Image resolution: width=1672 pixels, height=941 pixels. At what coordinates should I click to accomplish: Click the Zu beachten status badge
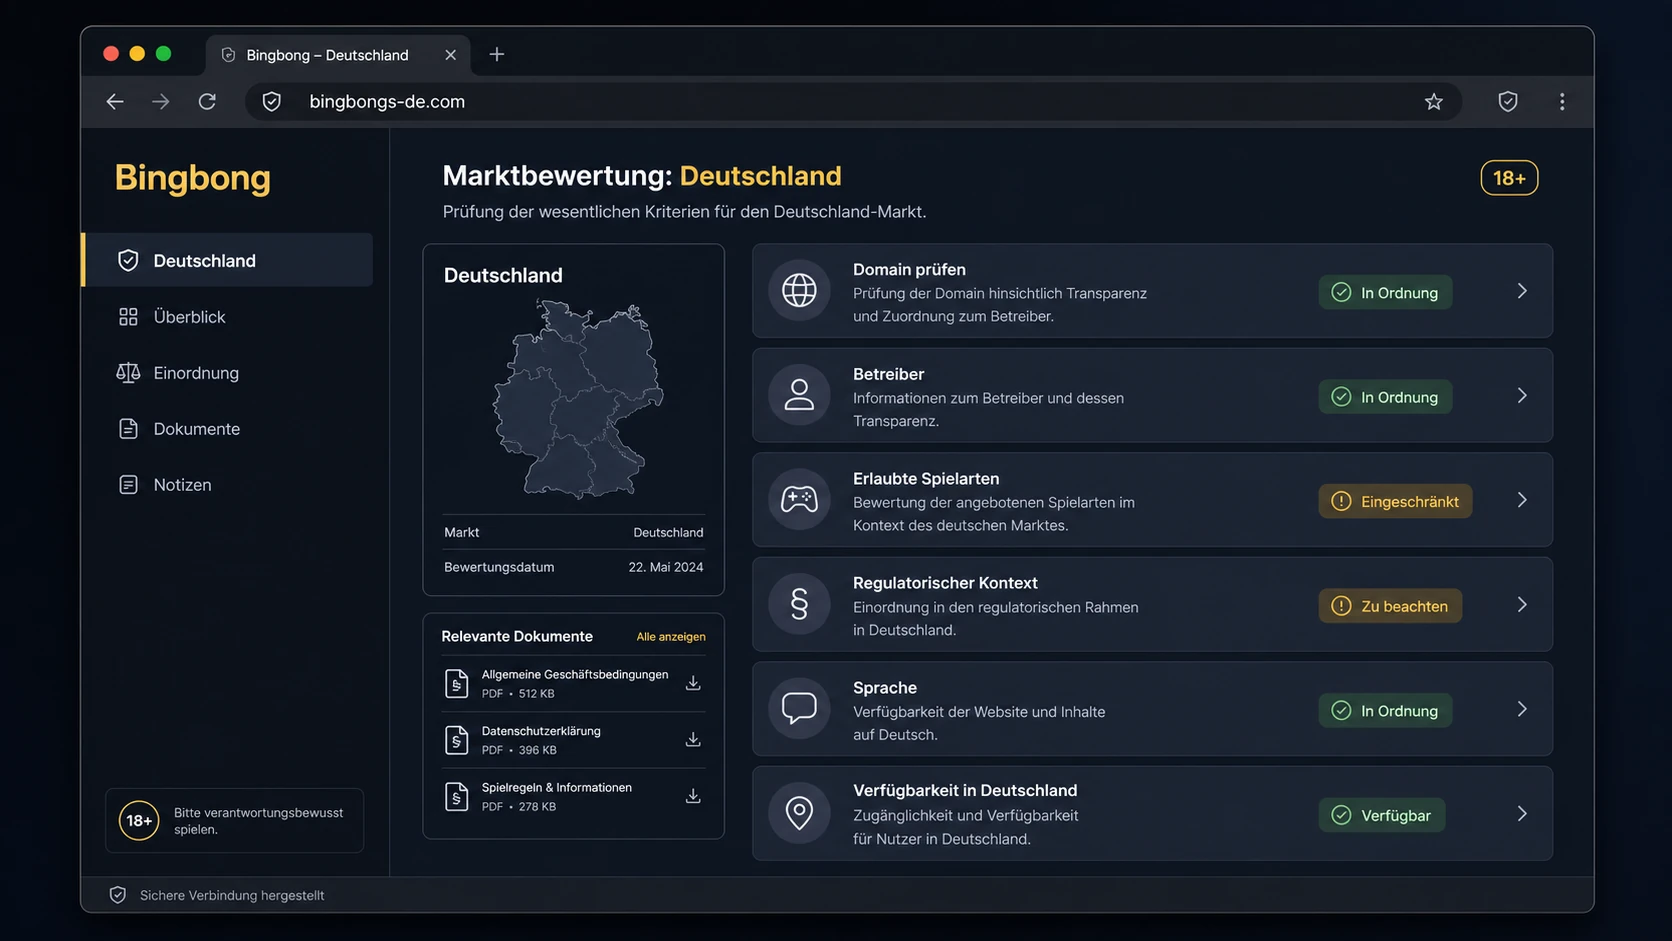point(1390,606)
